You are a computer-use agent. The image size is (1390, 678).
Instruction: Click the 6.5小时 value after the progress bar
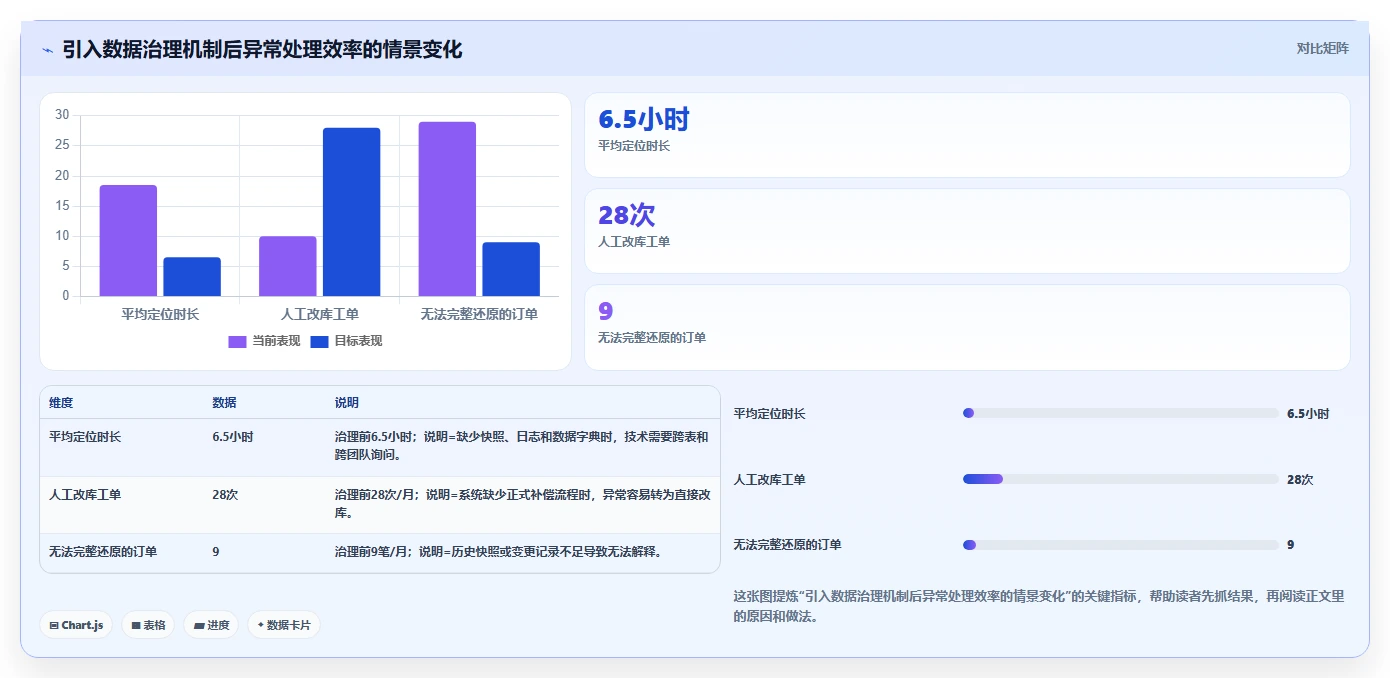click(x=1308, y=414)
